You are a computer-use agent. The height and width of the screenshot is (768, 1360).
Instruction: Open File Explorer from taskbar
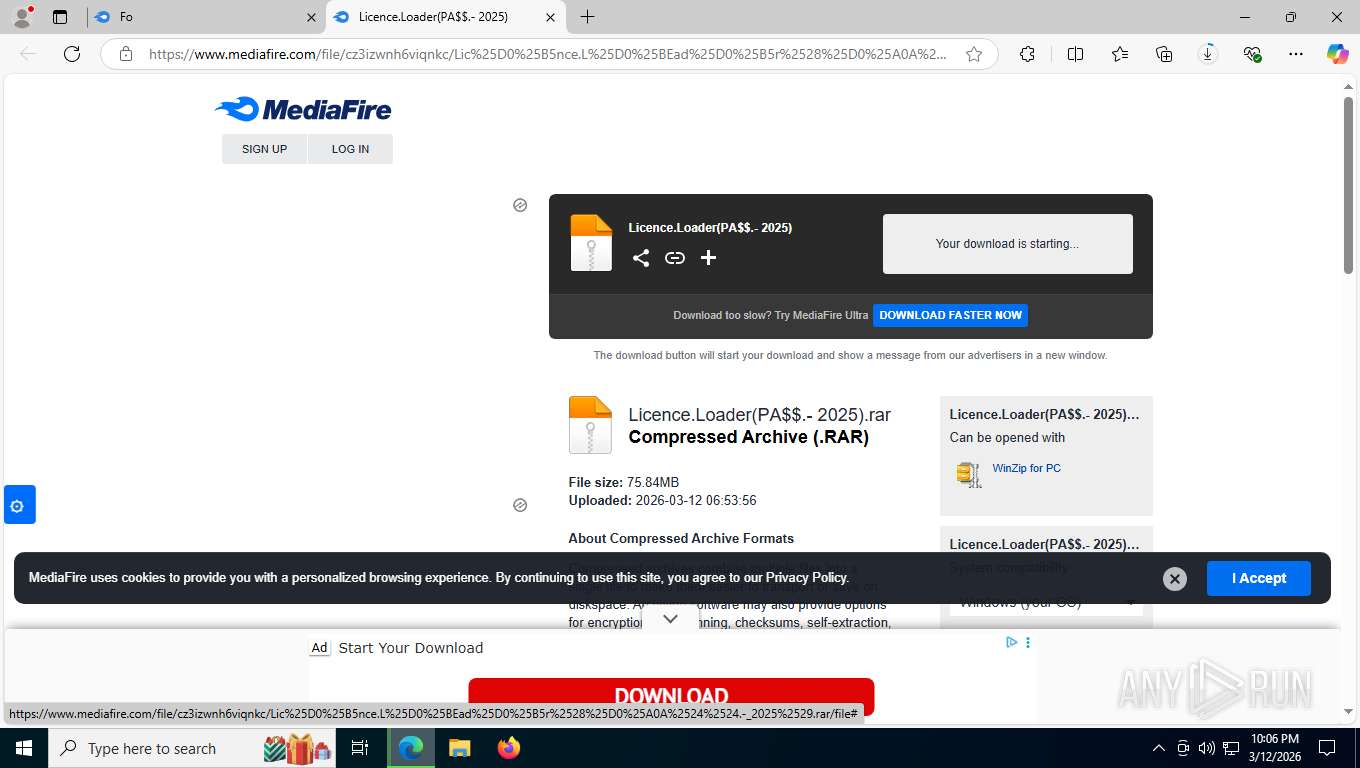459,748
